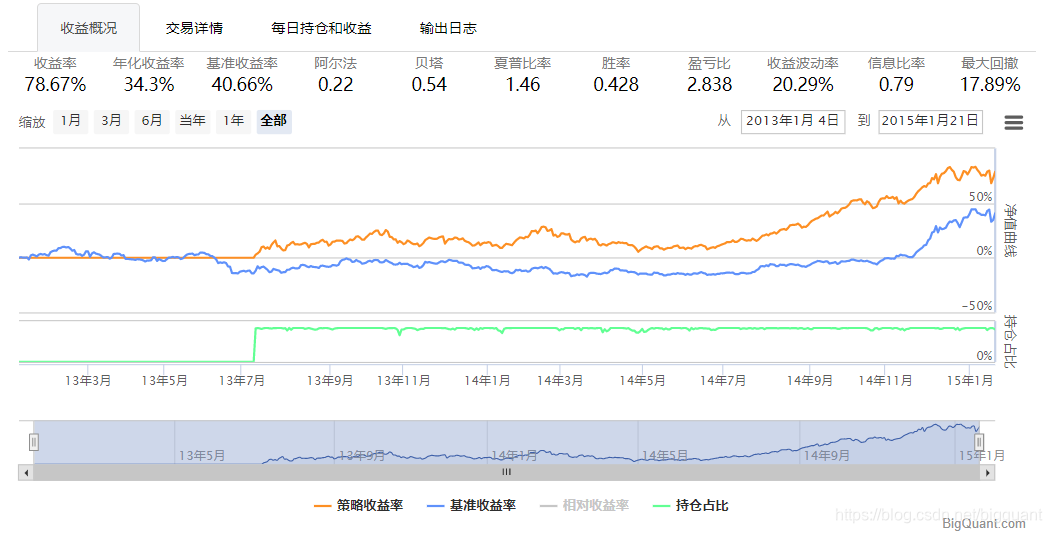Click the 收益波动率 value 20.29%
The image size is (1052, 533).
coord(803,85)
